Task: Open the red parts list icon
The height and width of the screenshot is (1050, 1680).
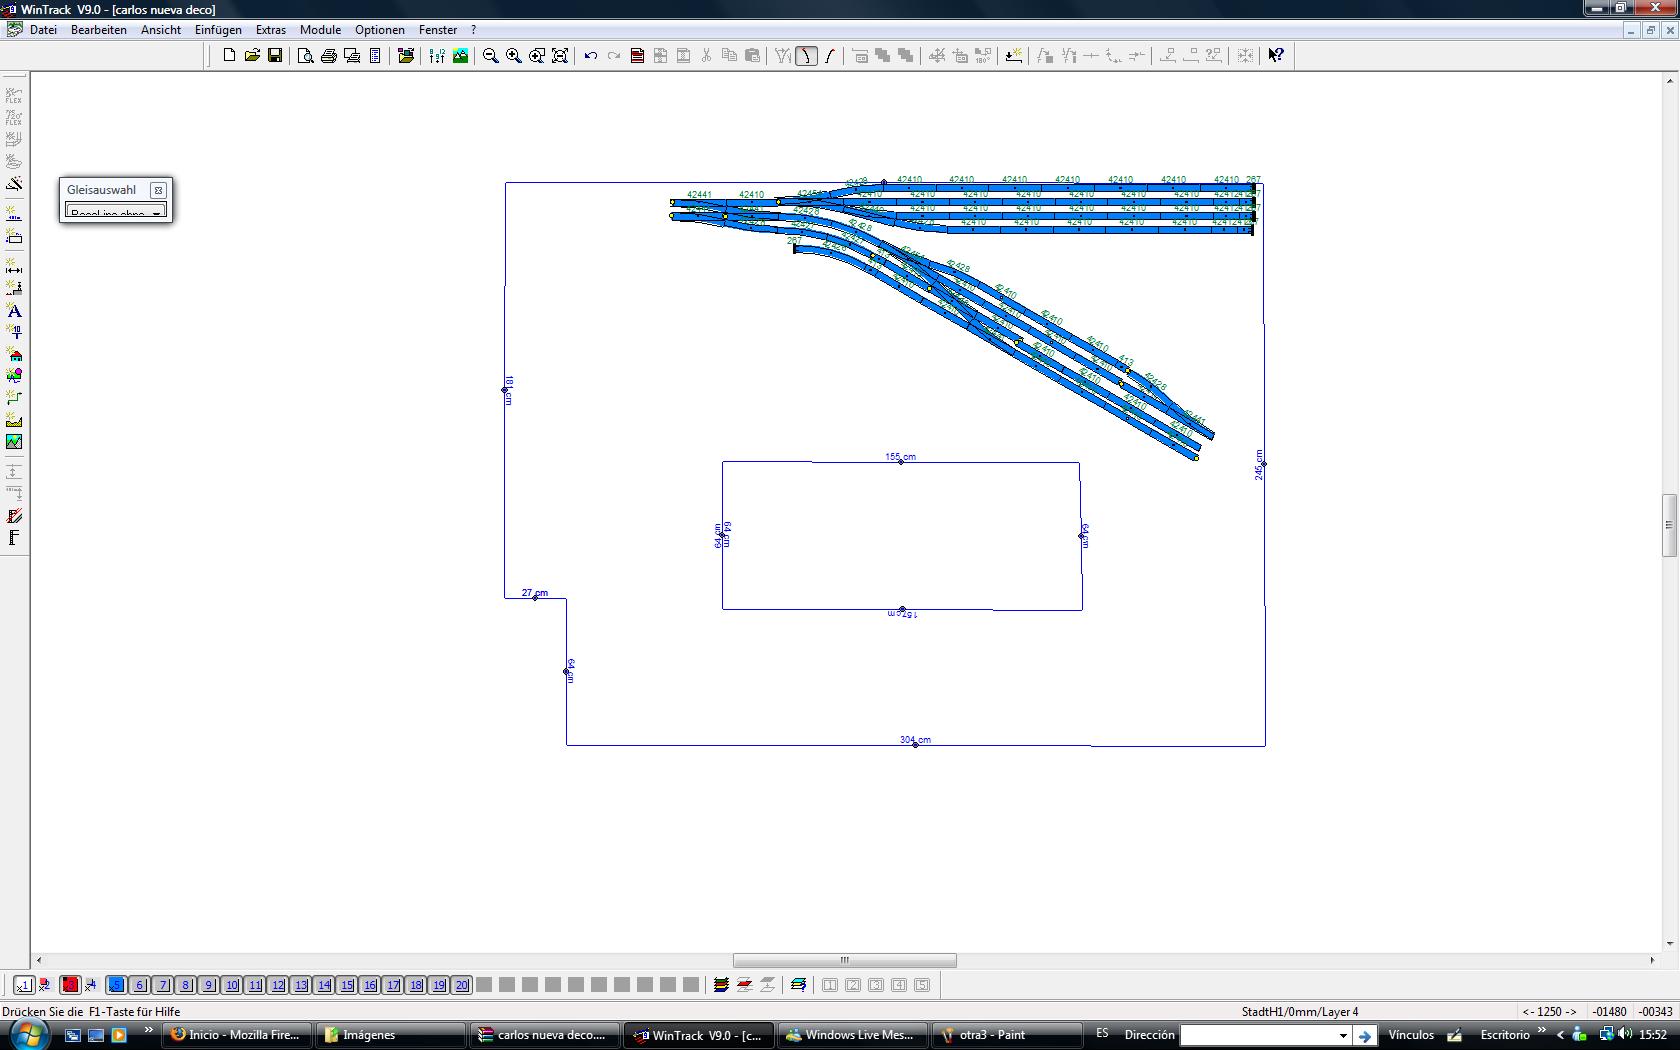Action: 637,56
